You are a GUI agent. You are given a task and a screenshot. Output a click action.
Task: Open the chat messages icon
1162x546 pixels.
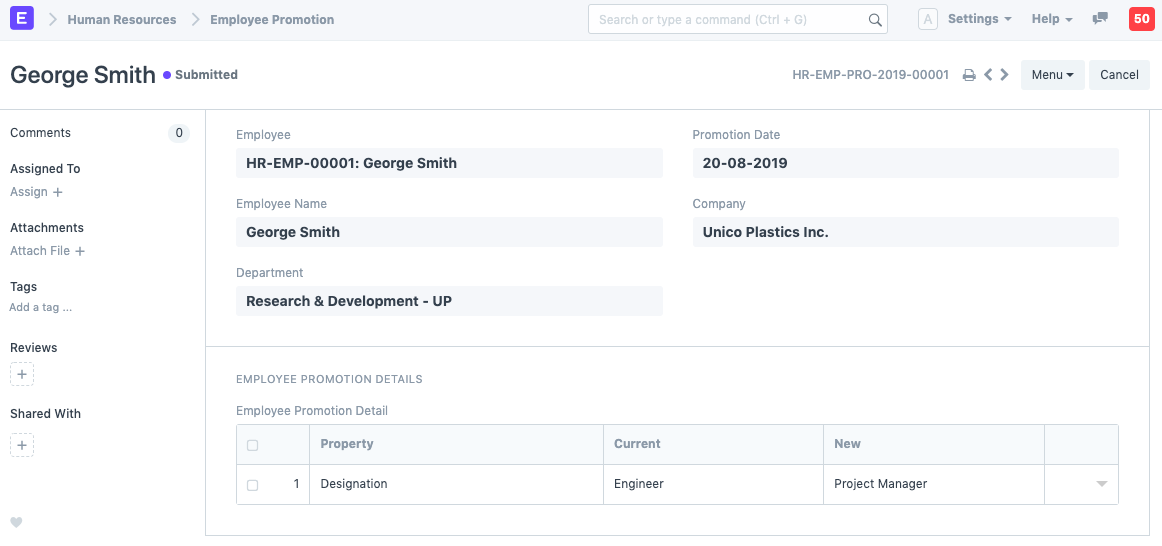(1100, 19)
